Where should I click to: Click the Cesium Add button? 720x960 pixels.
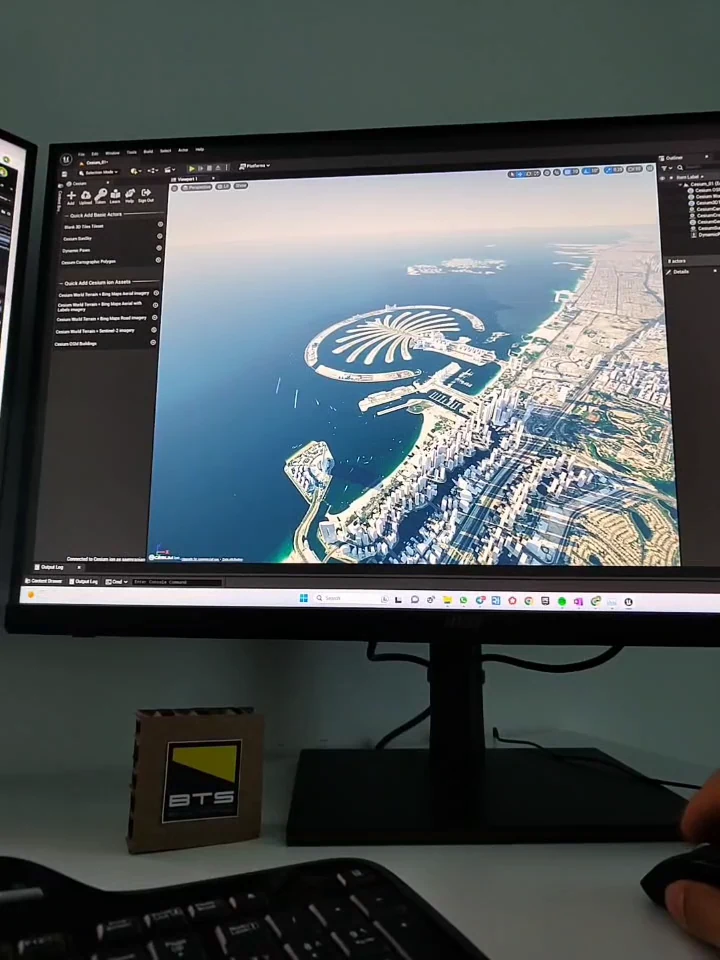click(71, 197)
